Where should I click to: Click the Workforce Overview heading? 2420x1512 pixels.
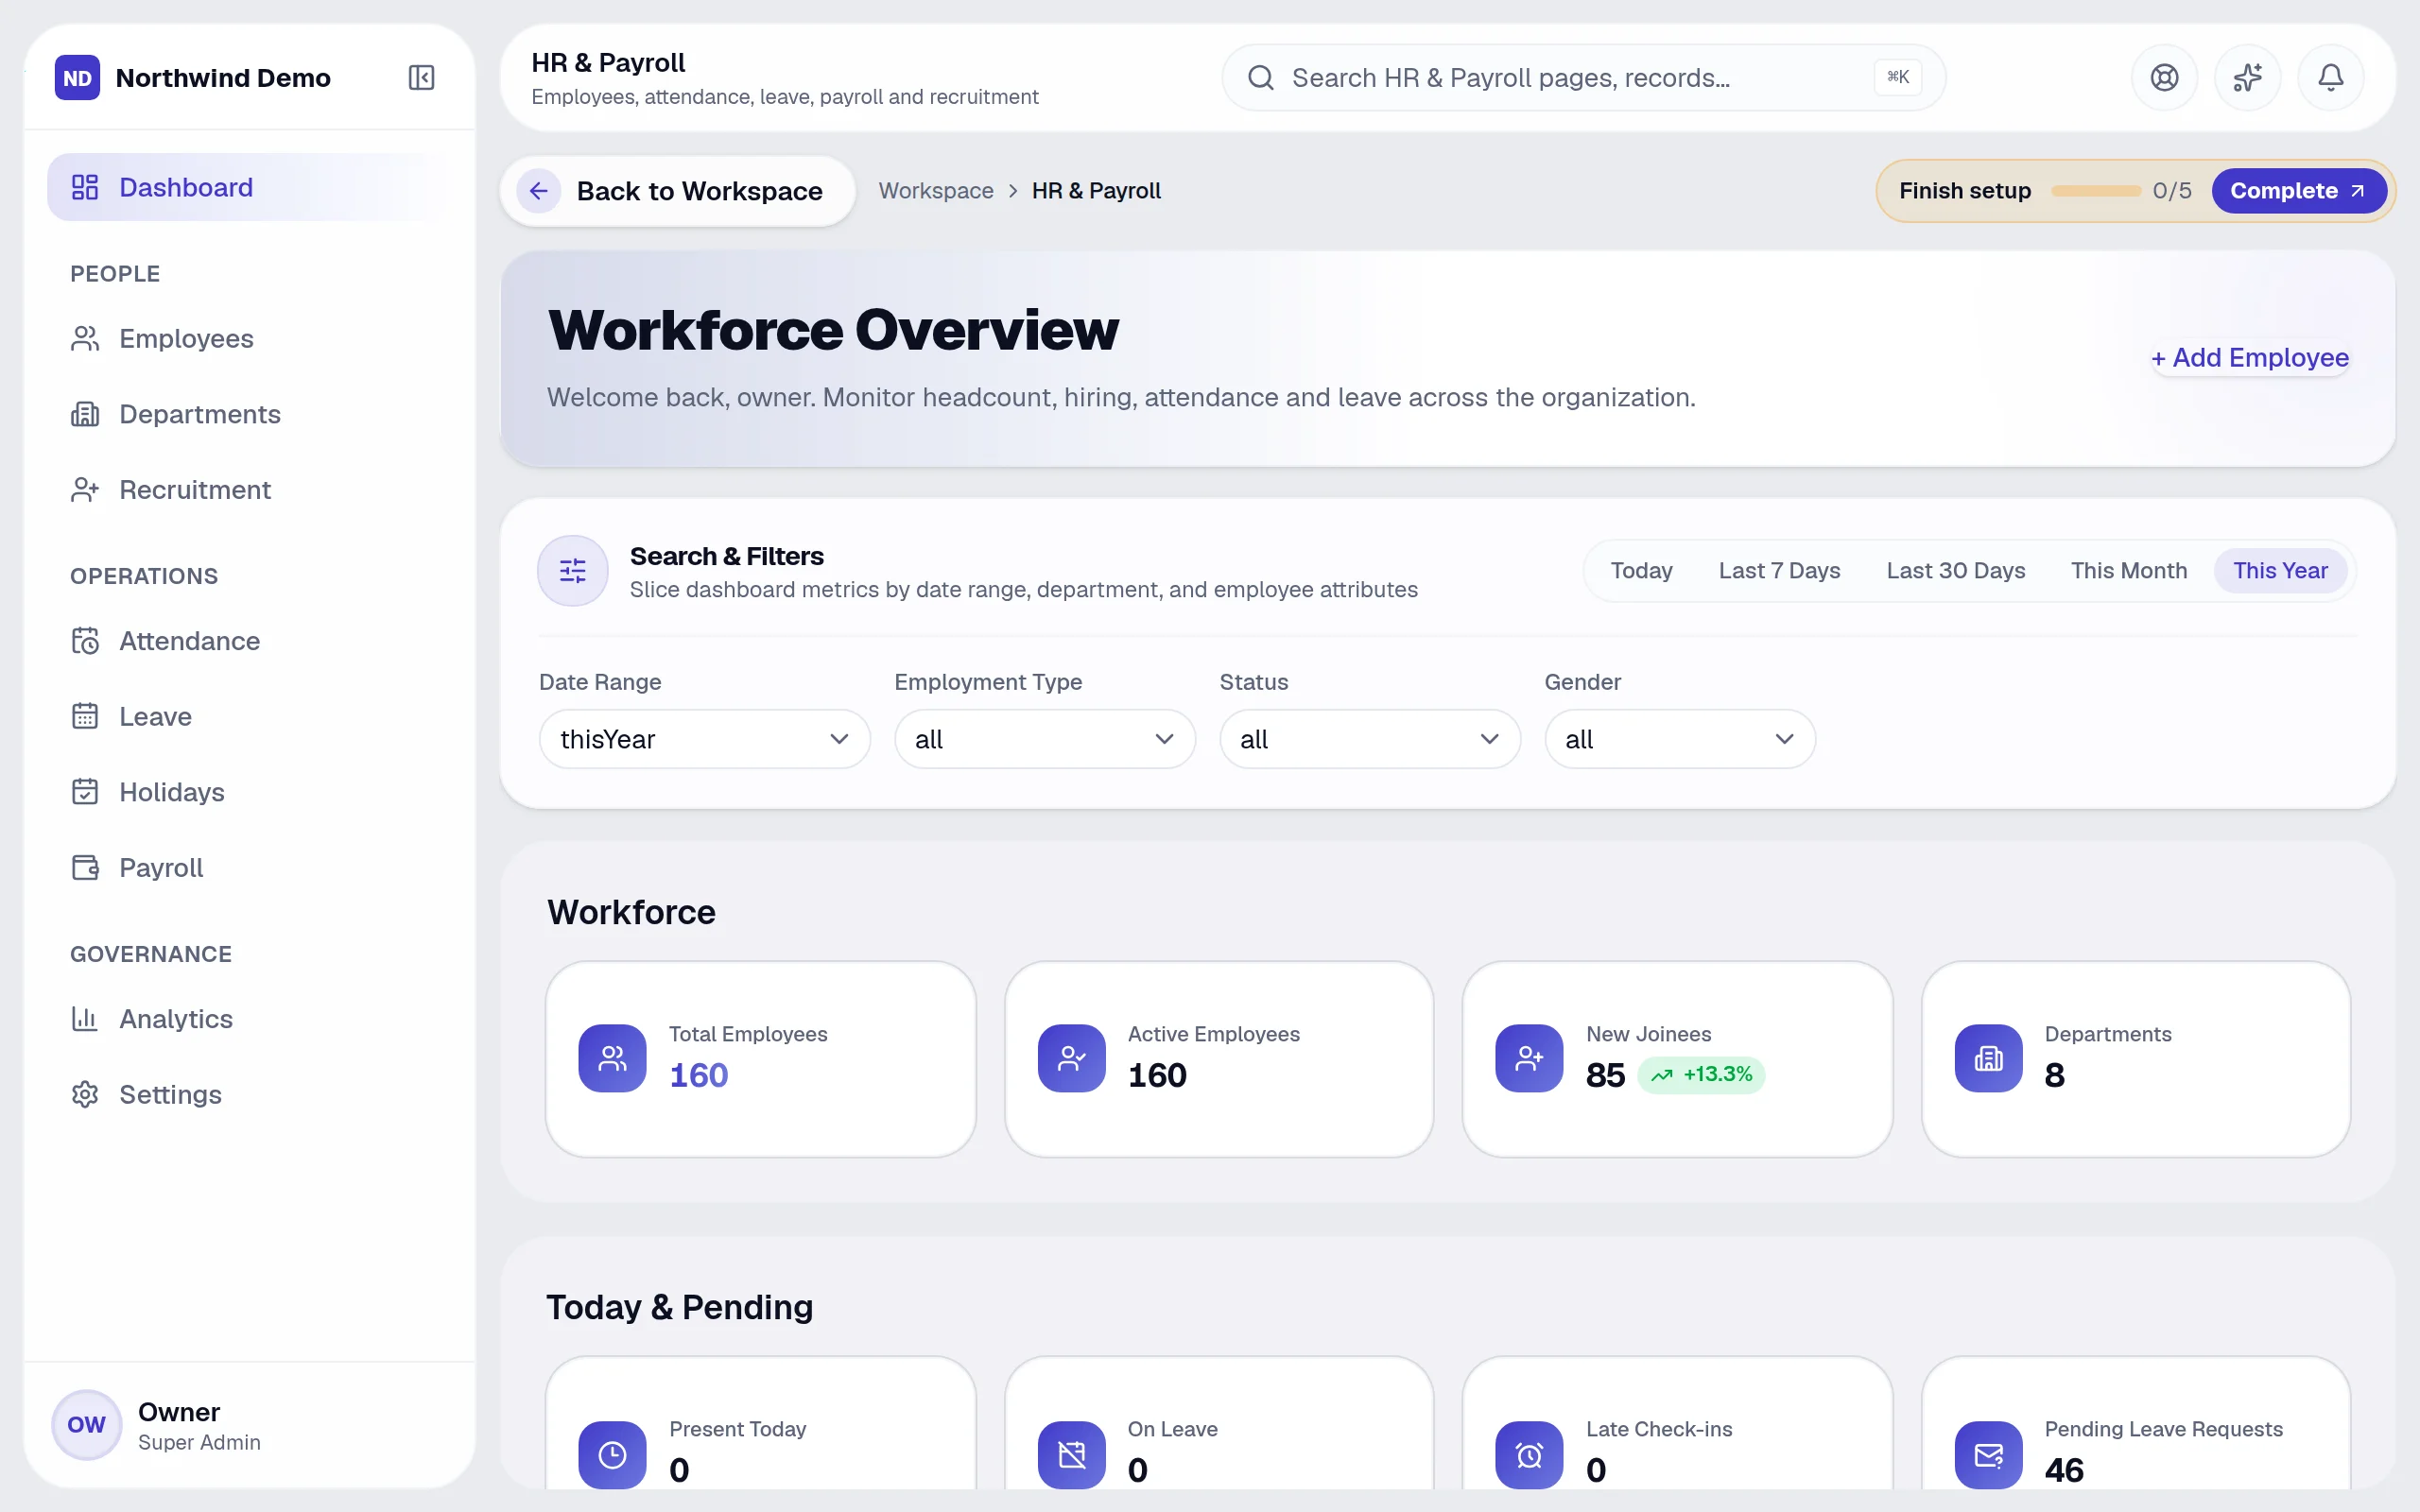(x=833, y=329)
